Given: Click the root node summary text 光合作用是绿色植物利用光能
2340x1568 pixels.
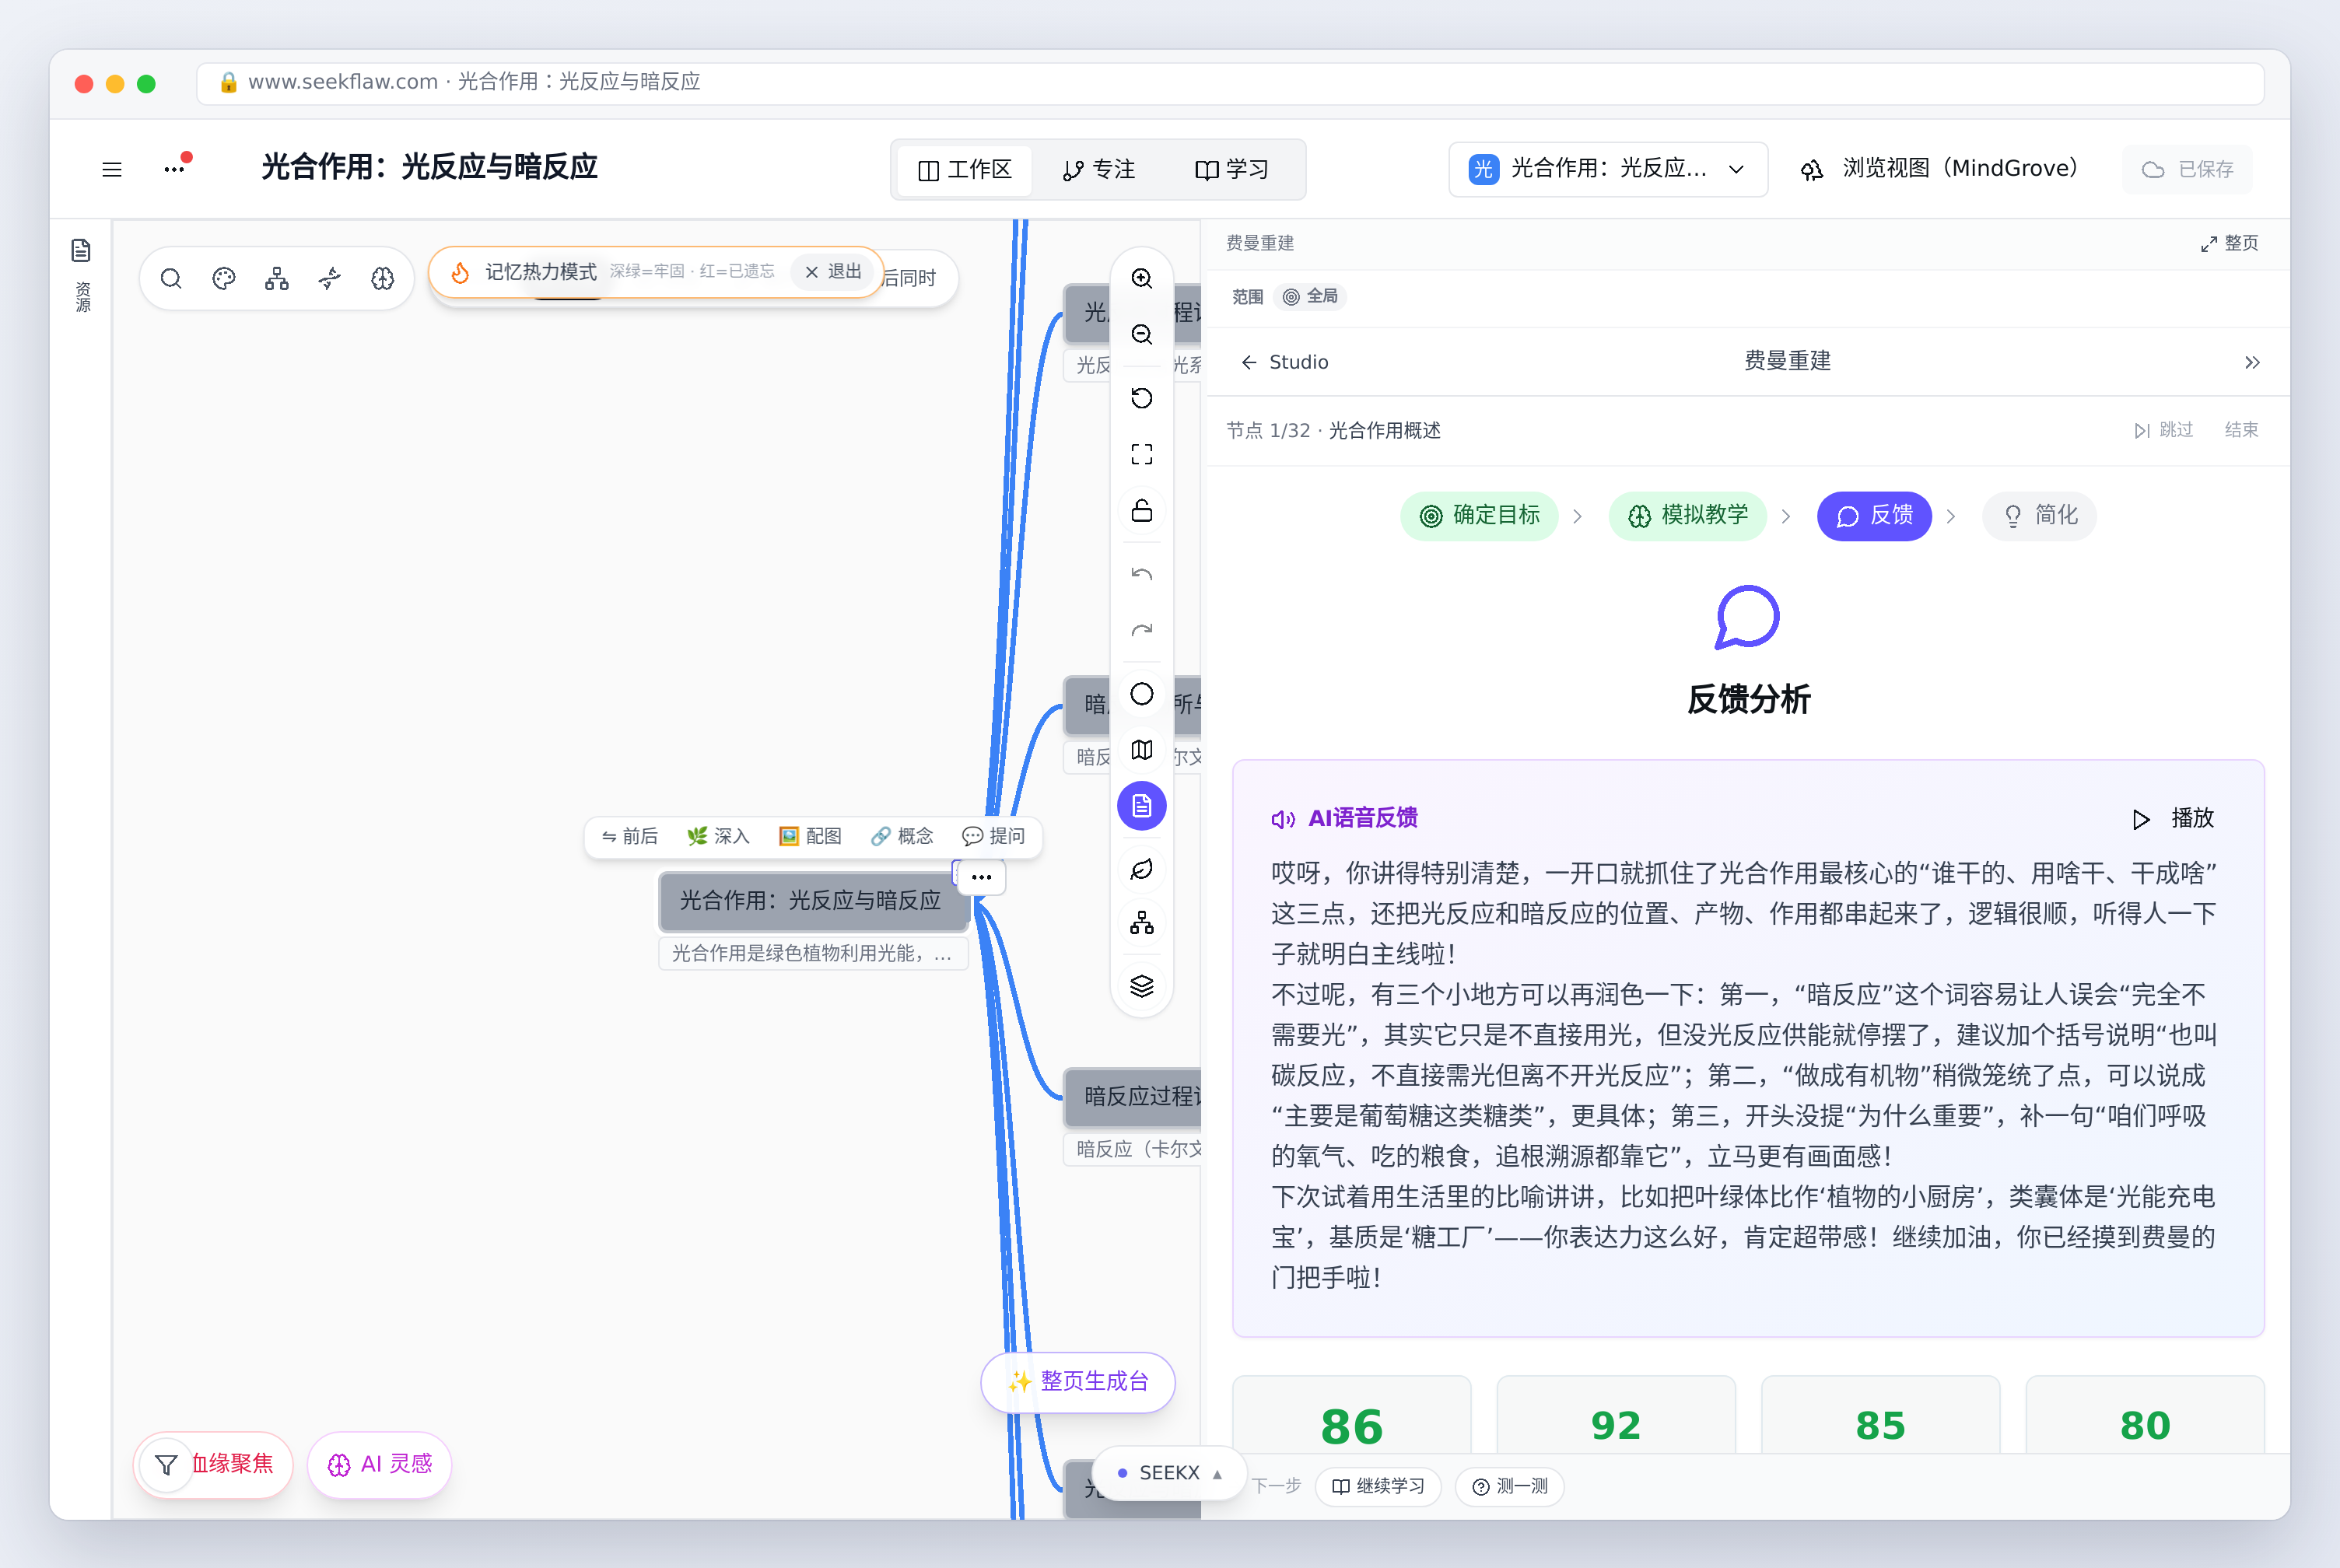Looking at the screenshot, I should coord(813,954).
